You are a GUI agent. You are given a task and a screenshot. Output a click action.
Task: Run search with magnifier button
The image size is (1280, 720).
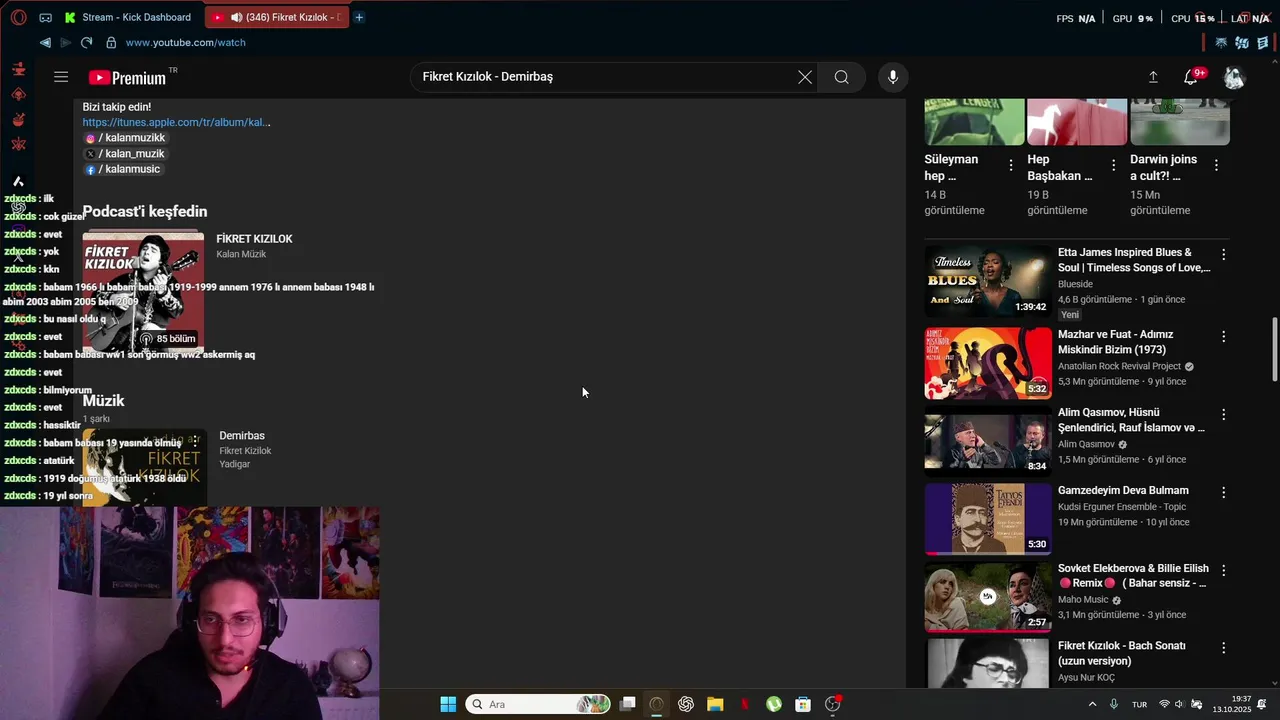(842, 77)
